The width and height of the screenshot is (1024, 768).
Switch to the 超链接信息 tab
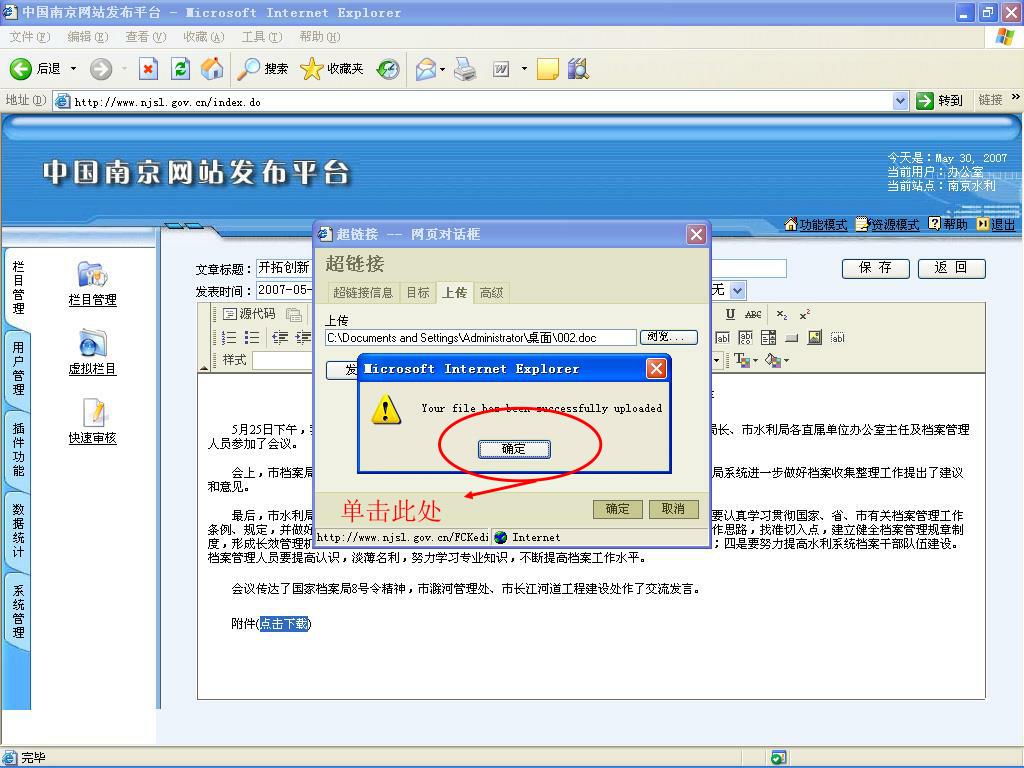[362, 293]
